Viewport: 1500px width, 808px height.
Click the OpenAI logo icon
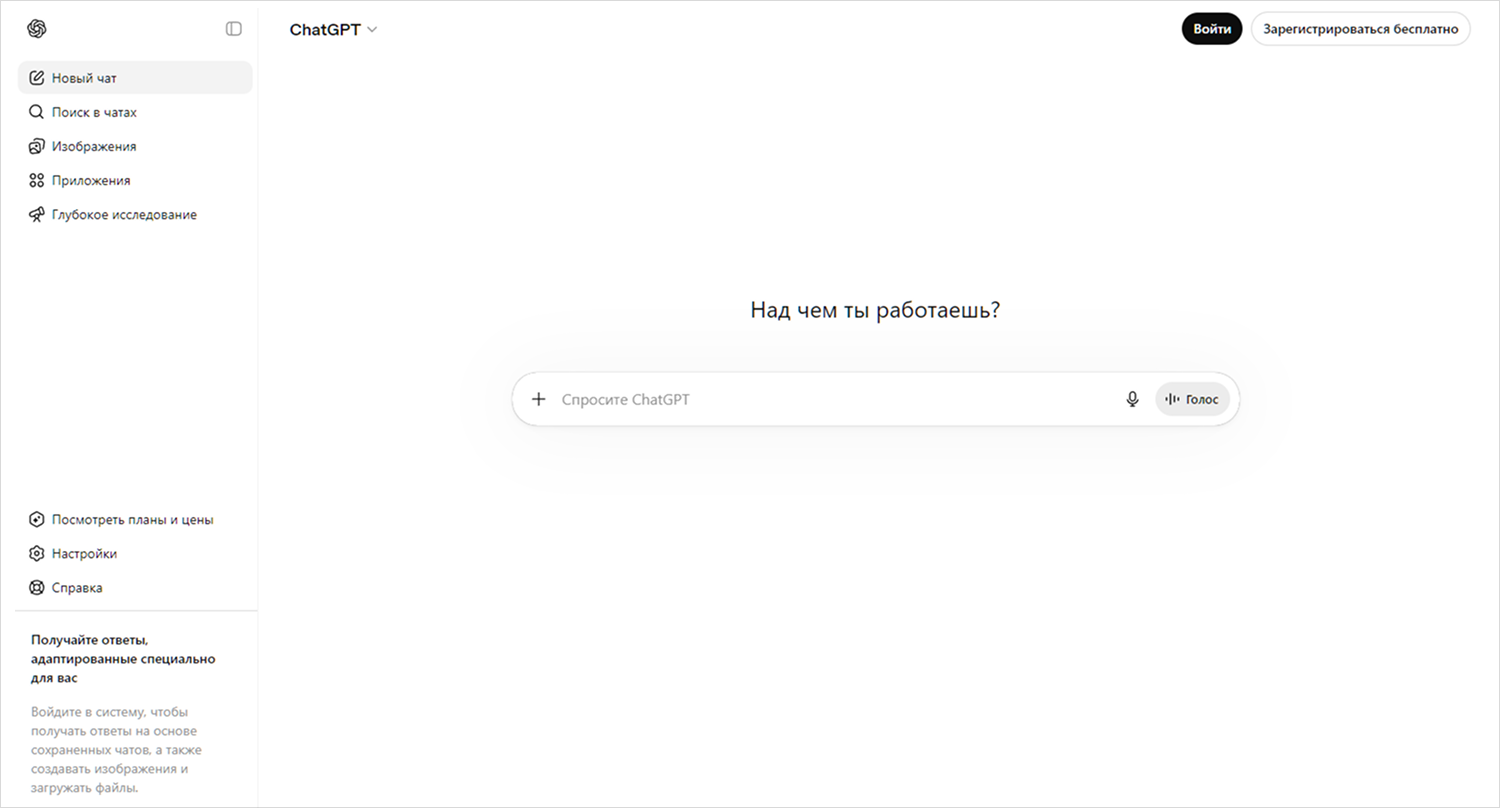[x=37, y=29]
